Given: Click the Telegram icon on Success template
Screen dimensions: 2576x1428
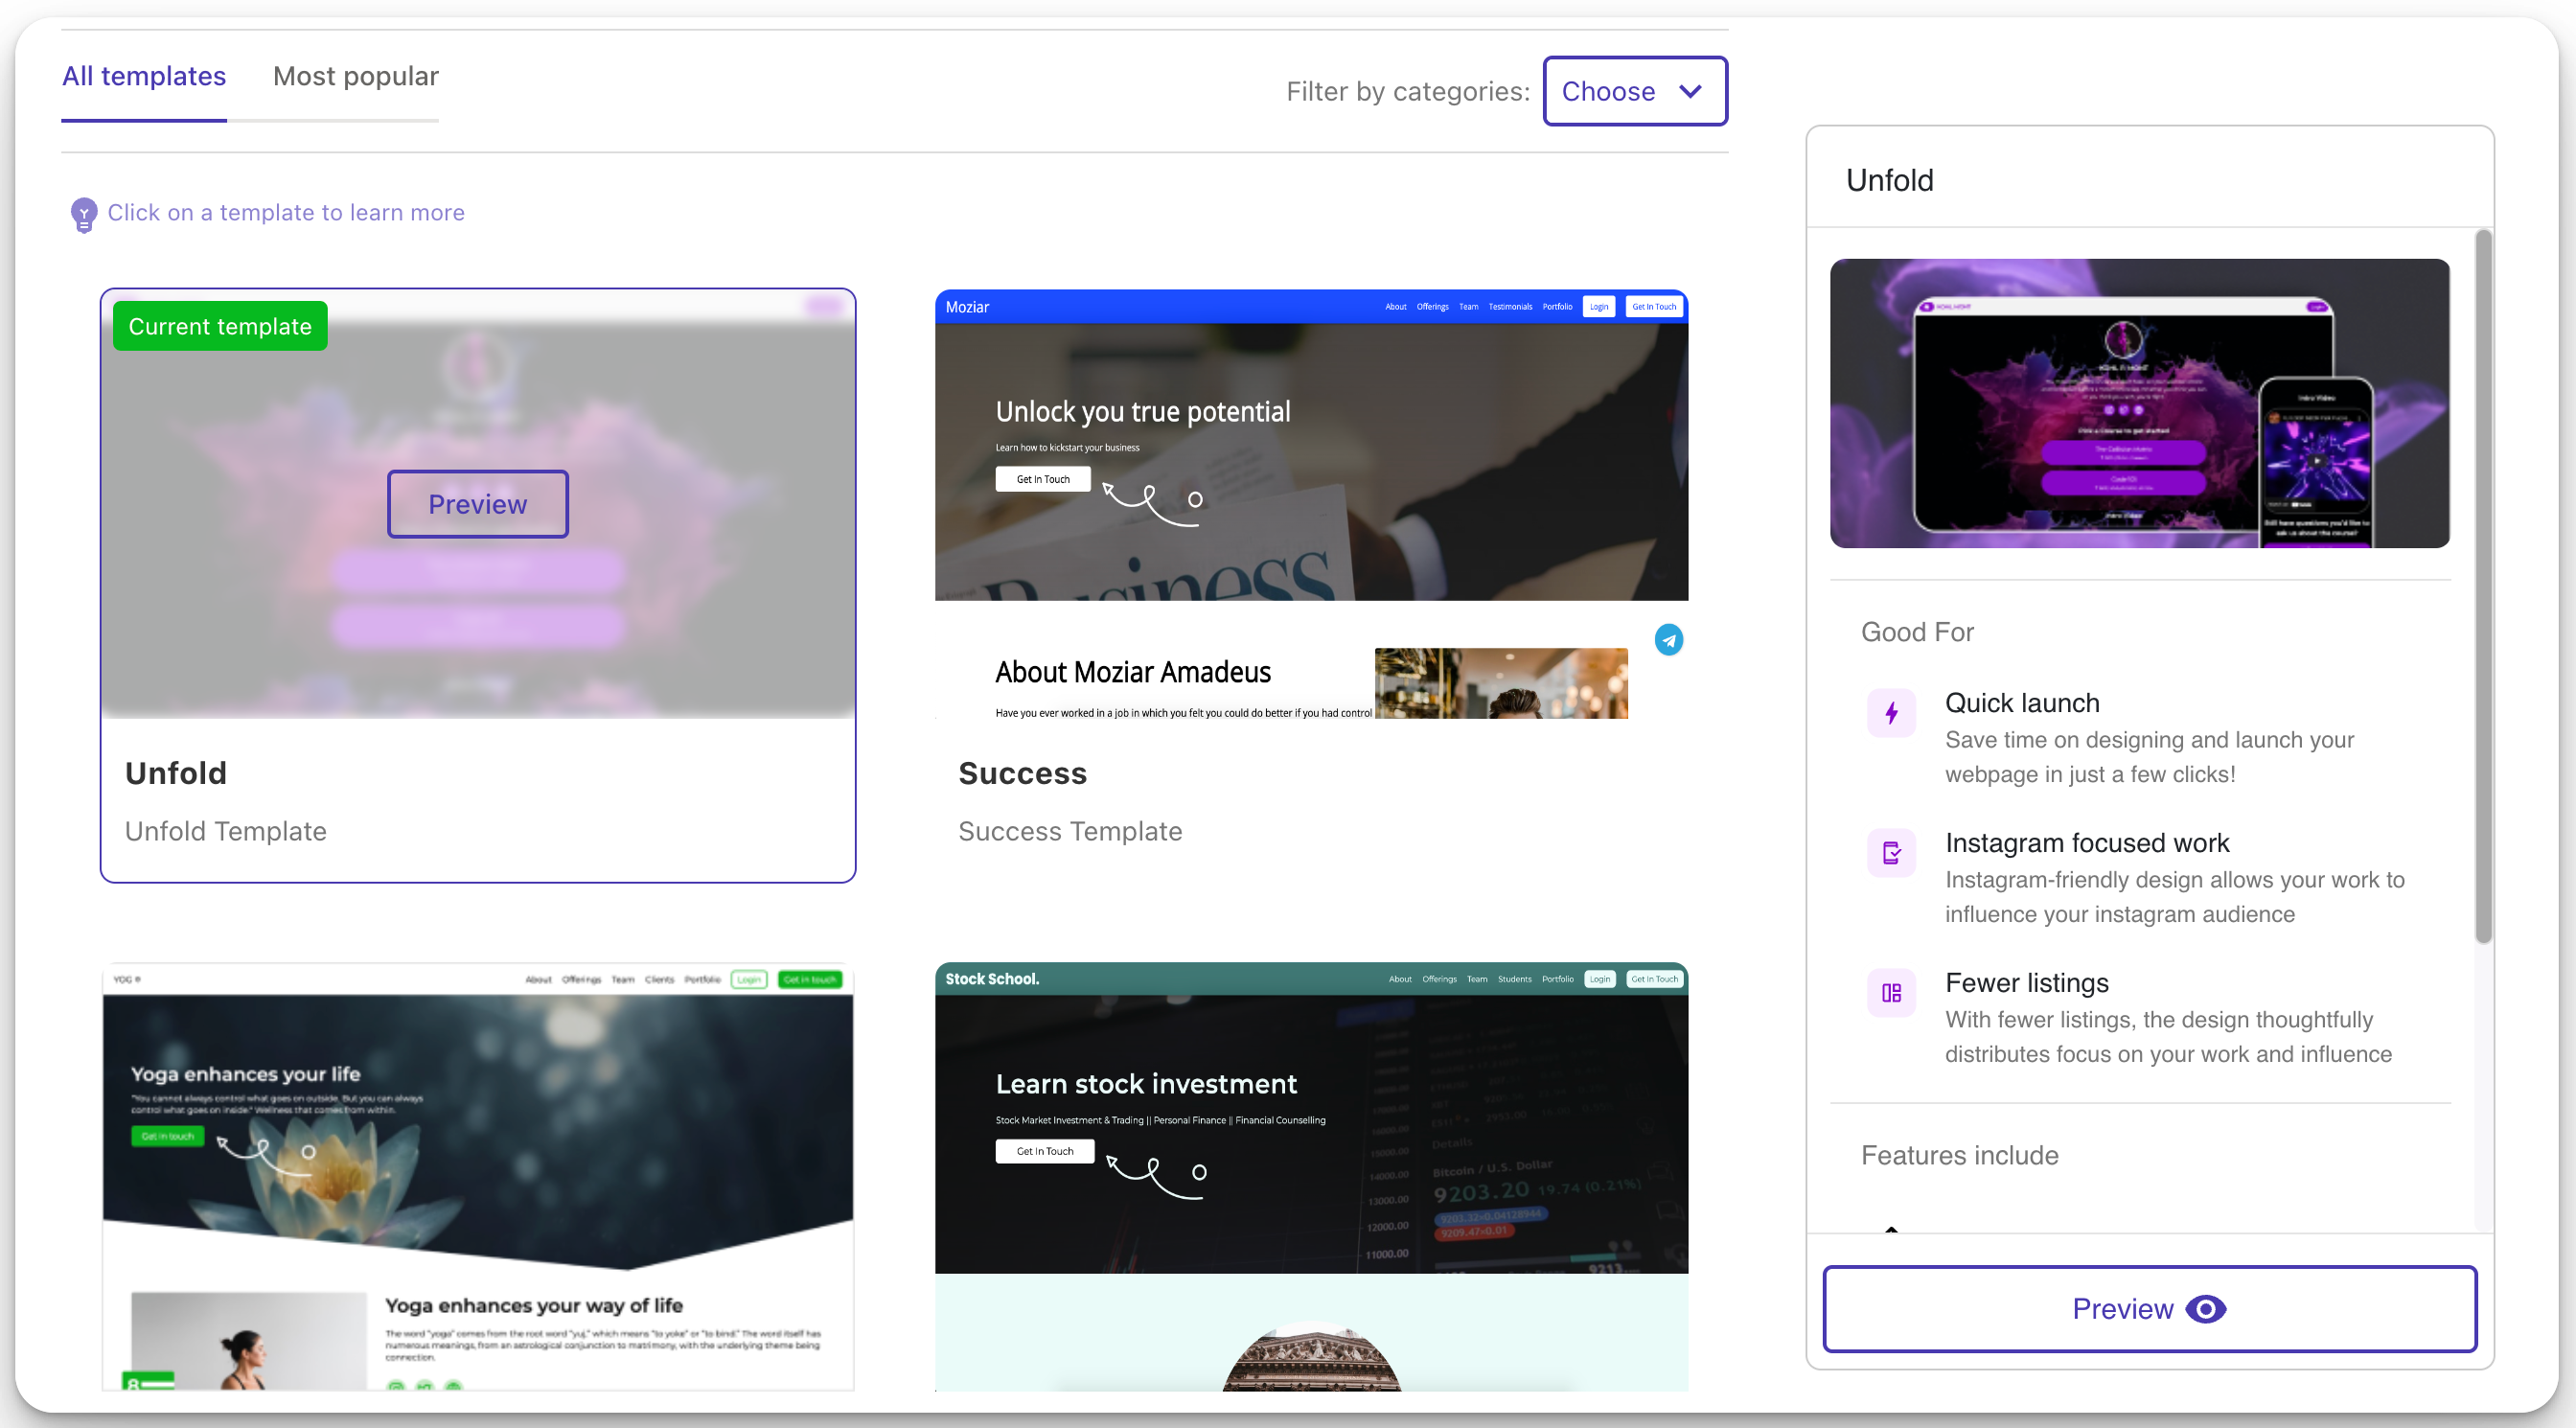Looking at the screenshot, I should 1668,640.
